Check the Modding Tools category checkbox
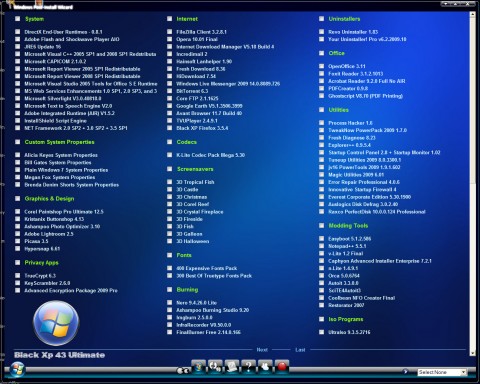 tap(321, 226)
